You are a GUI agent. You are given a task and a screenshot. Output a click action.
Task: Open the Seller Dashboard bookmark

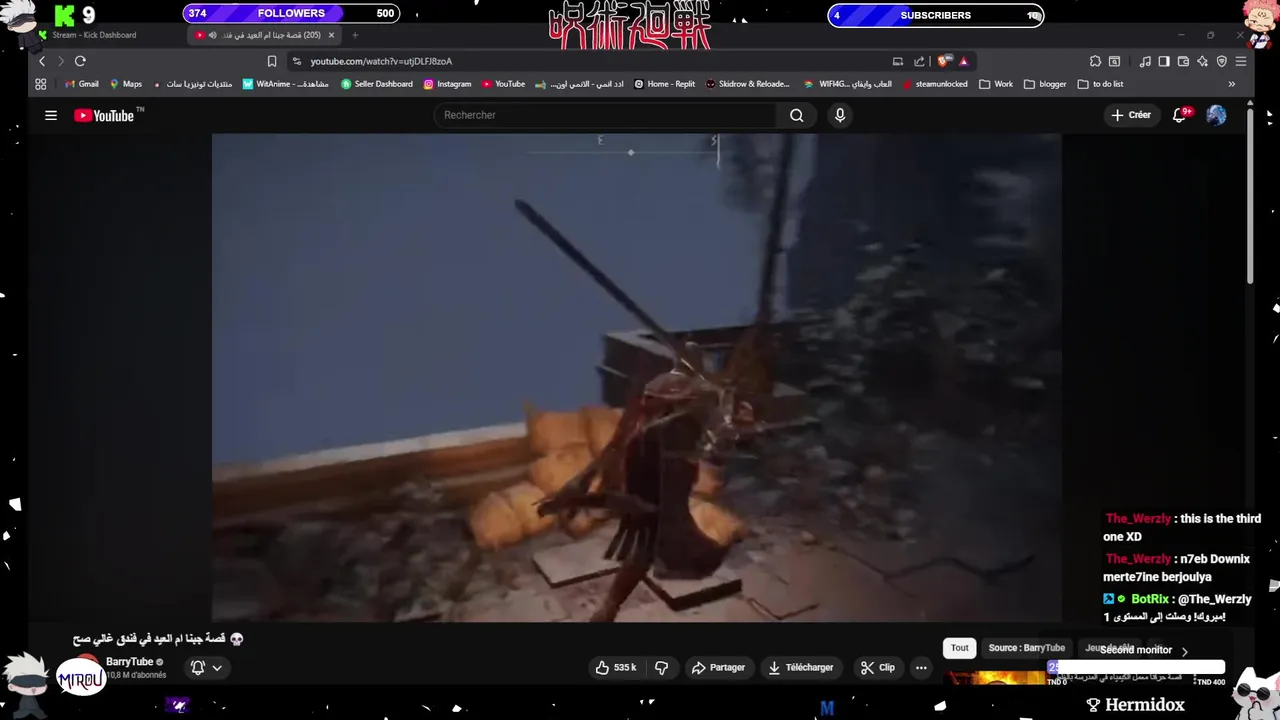click(x=376, y=84)
